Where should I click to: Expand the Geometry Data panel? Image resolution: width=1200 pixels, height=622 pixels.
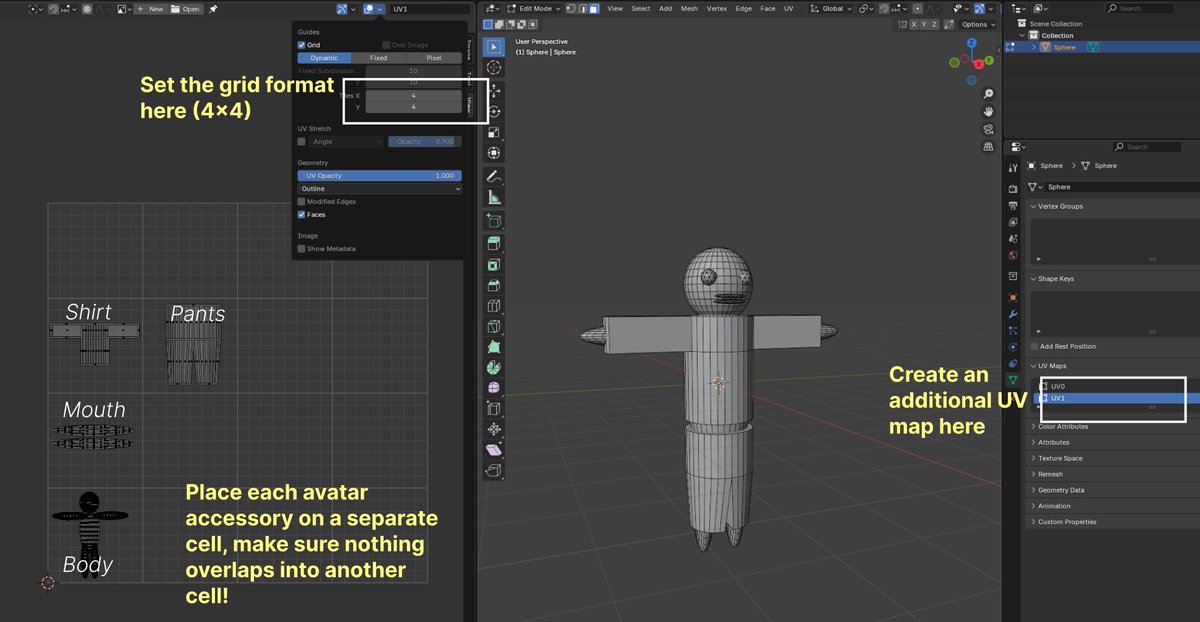1059,490
